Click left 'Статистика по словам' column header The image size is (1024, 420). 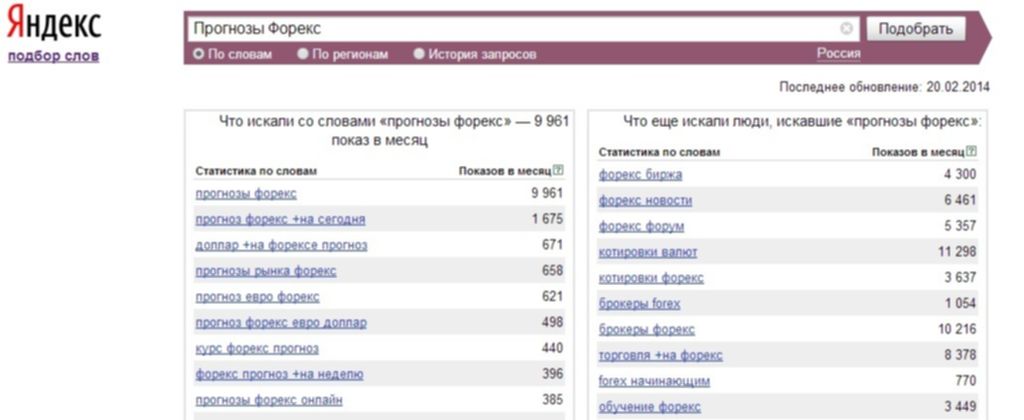(256, 171)
